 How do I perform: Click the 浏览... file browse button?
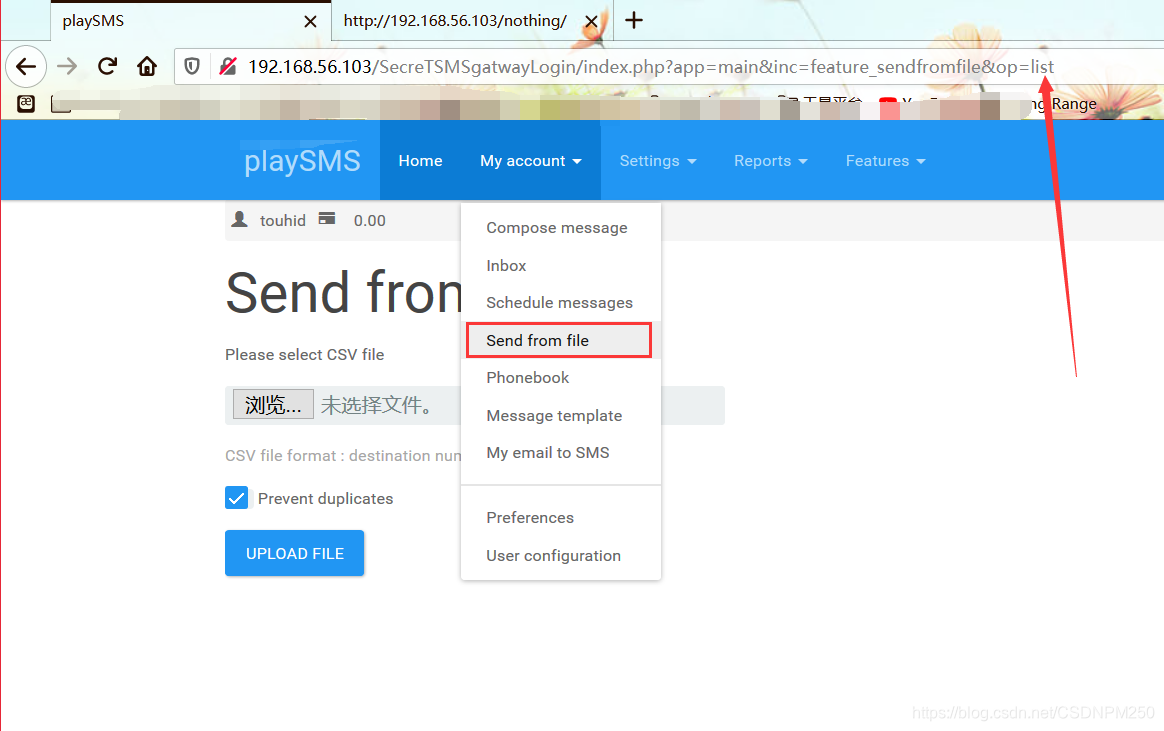273,404
